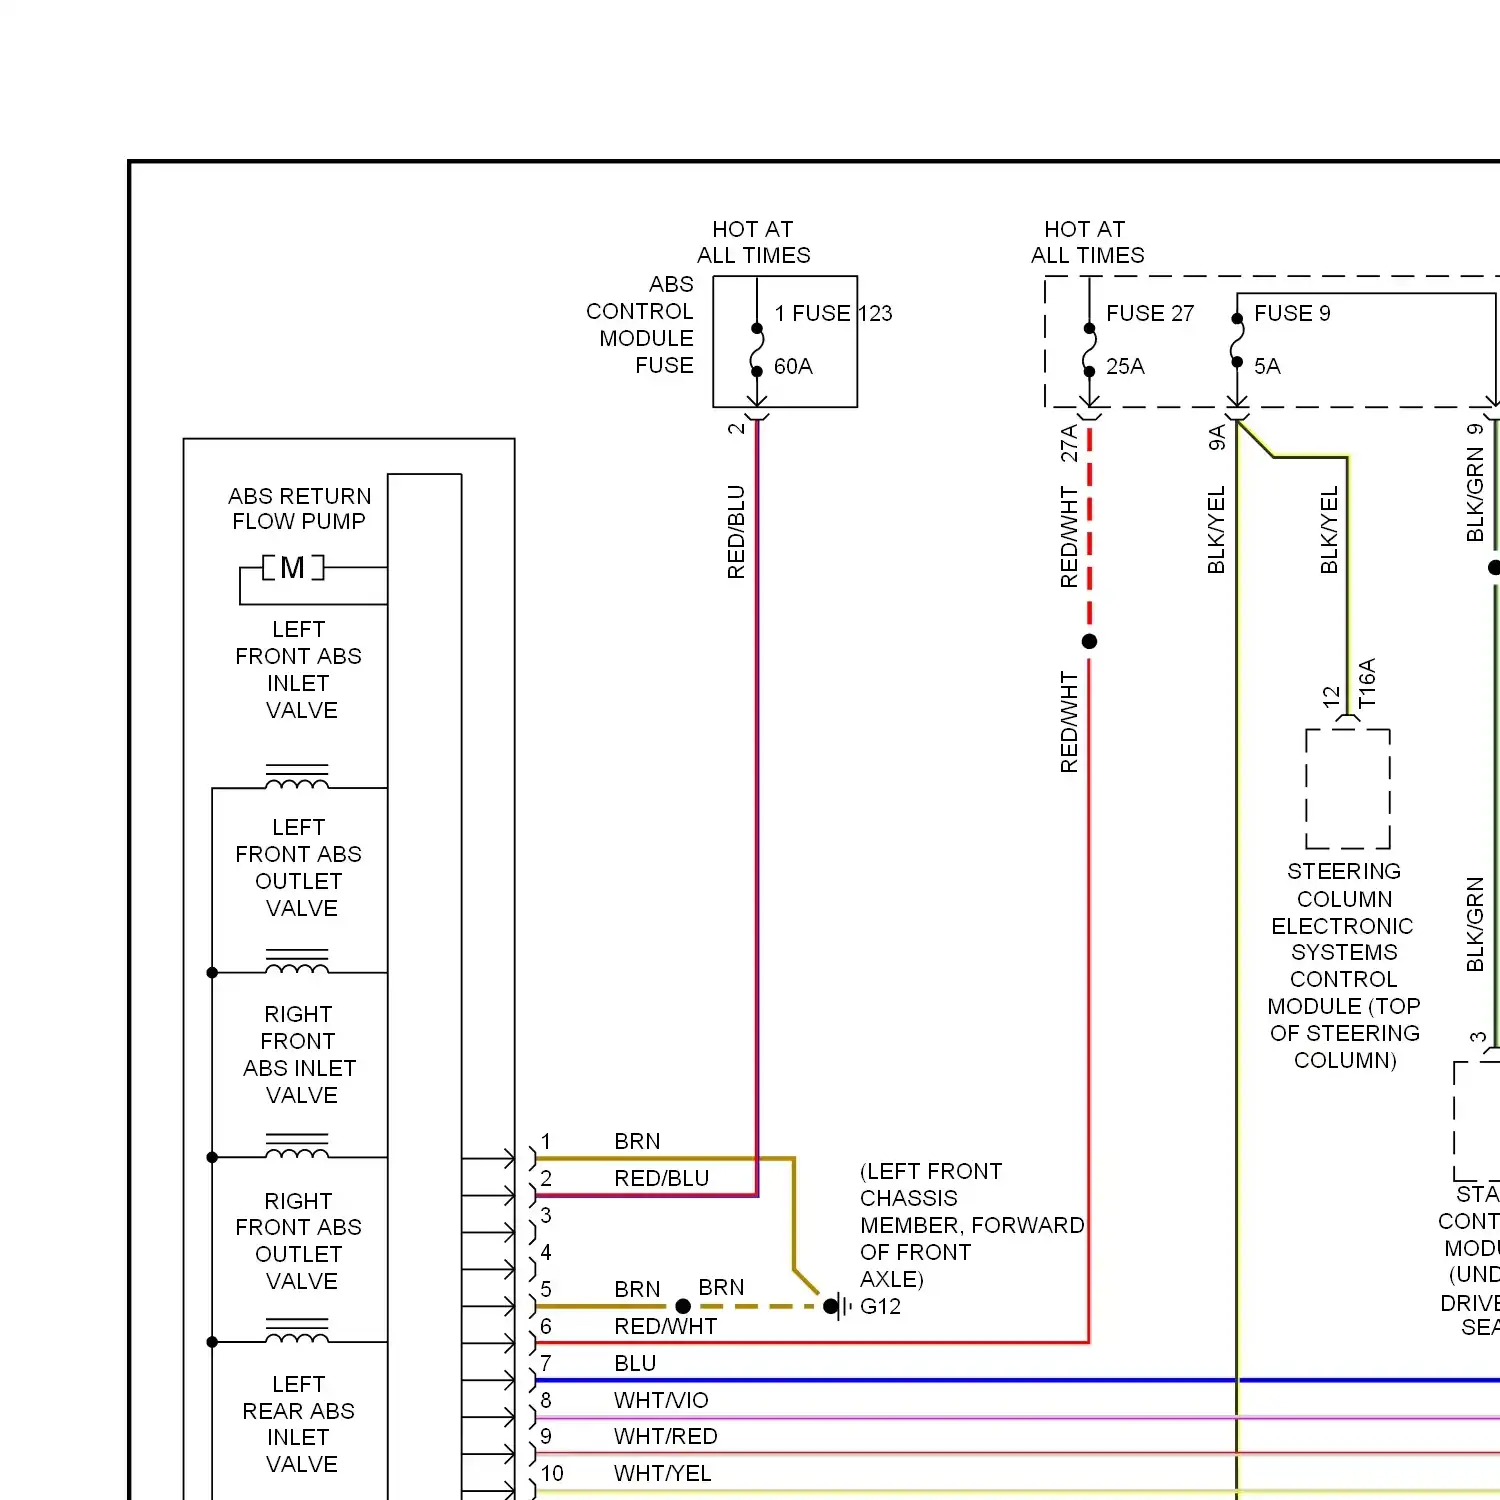Click the vertical RED/BLU wire label

pos(736,532)
